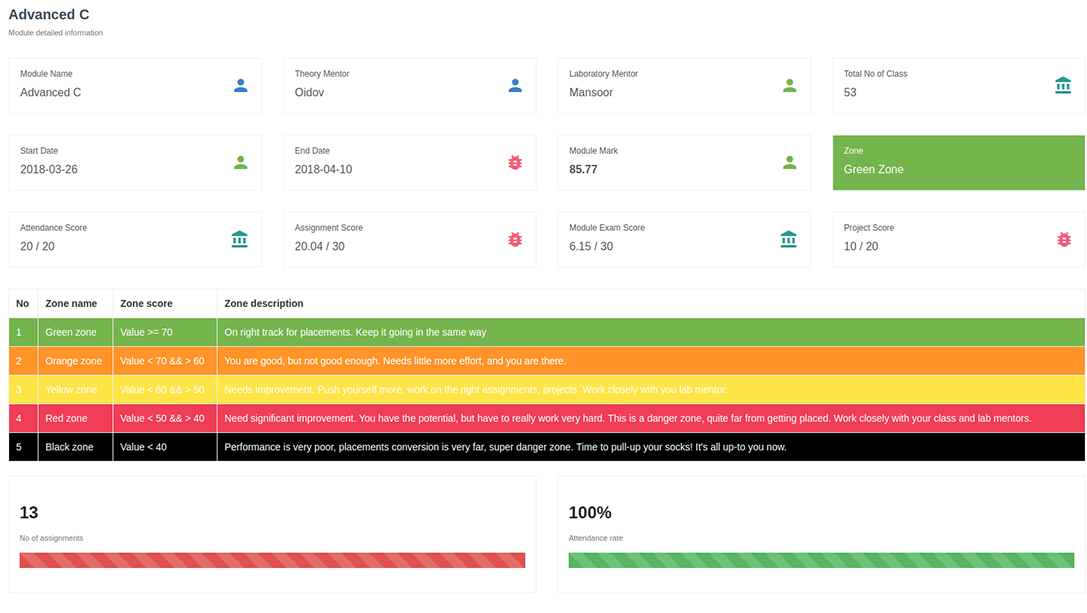This screenshot has height=613, width=1087.
Task: Click the Zone score column header
Action: pyautogui.click(x=146, y=303)
